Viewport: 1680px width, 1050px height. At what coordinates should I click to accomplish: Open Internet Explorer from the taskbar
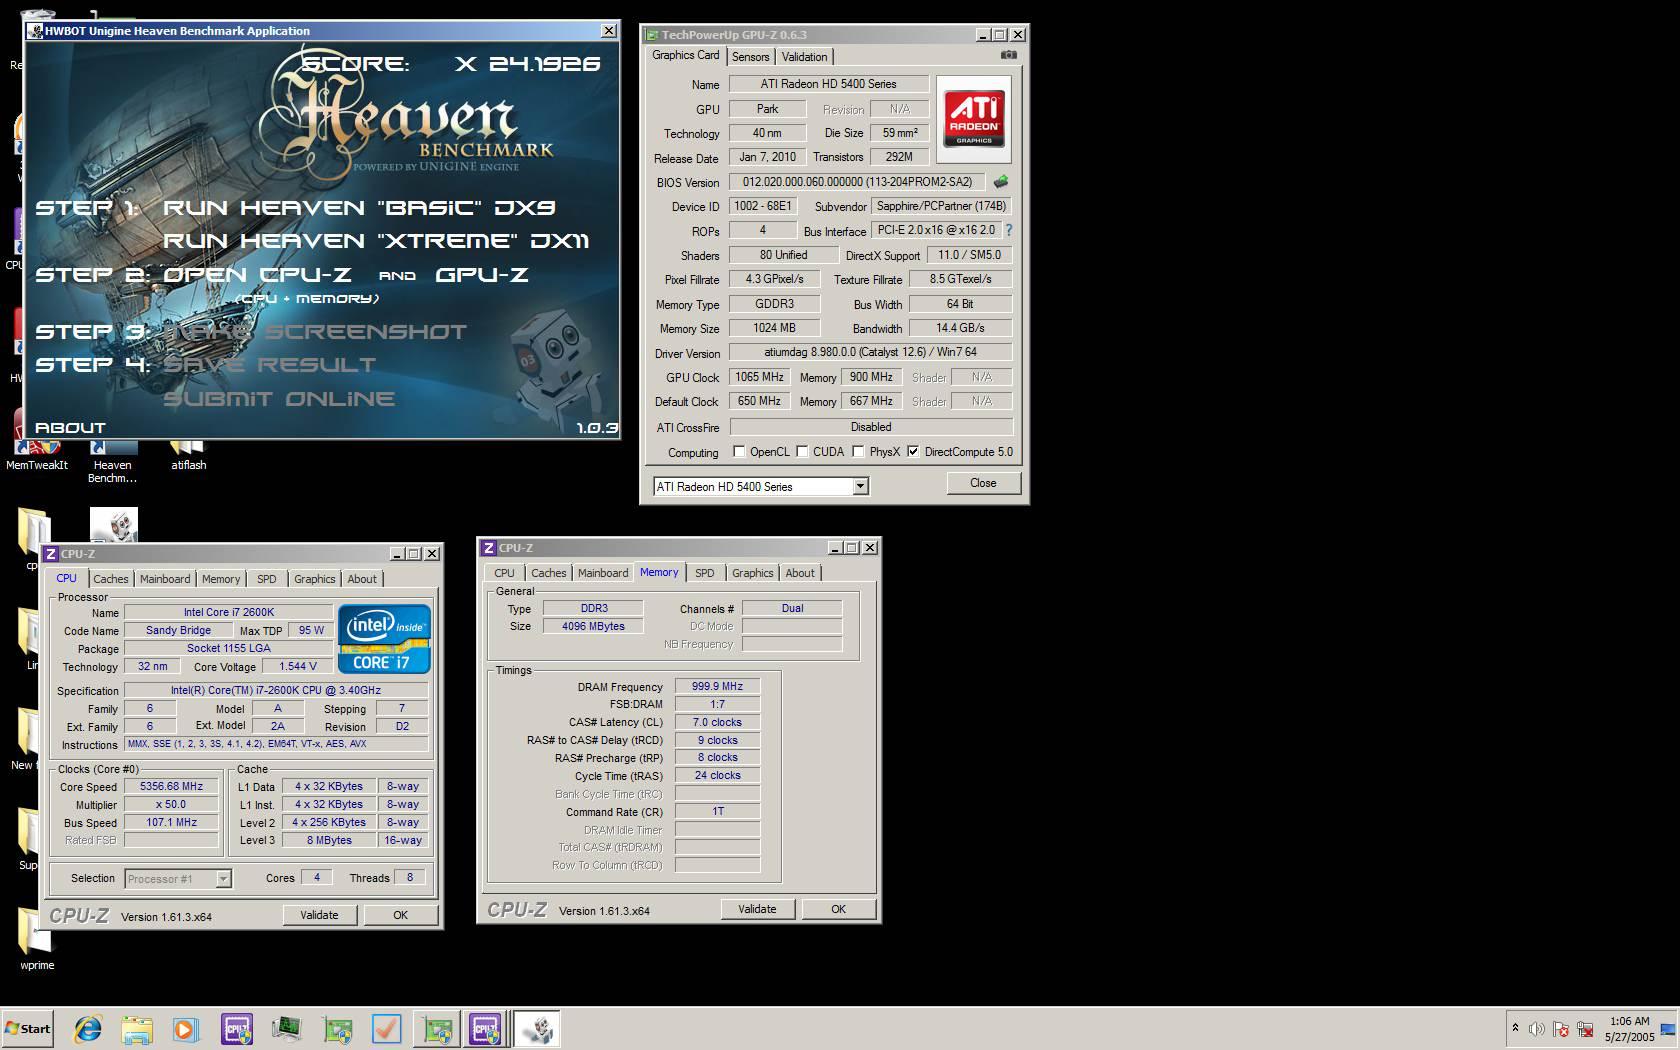(x=88, y=1028)
